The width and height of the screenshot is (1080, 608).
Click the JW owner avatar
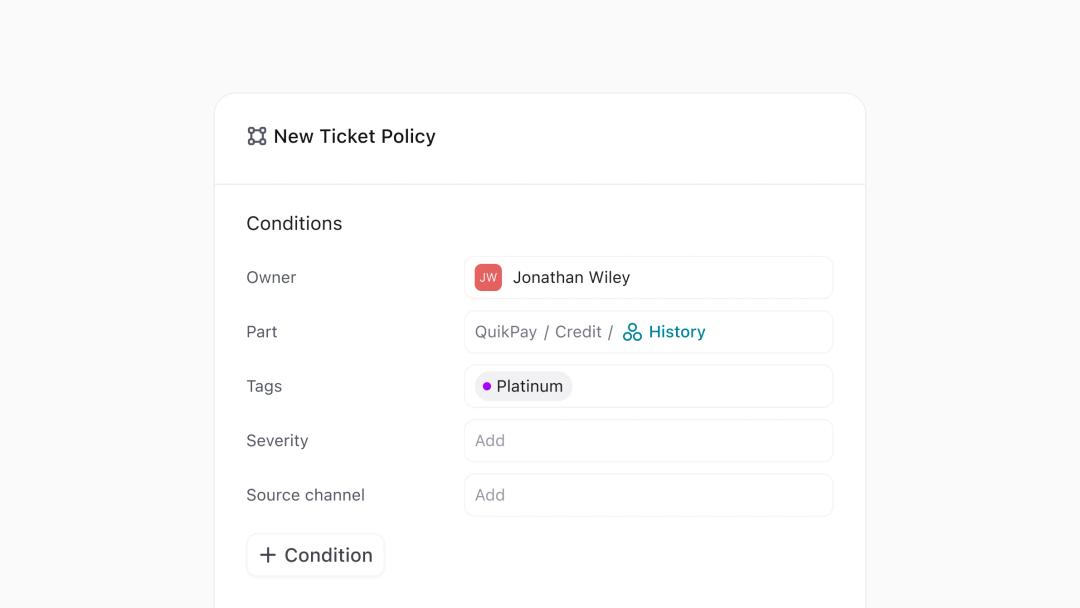coord(488,278)
